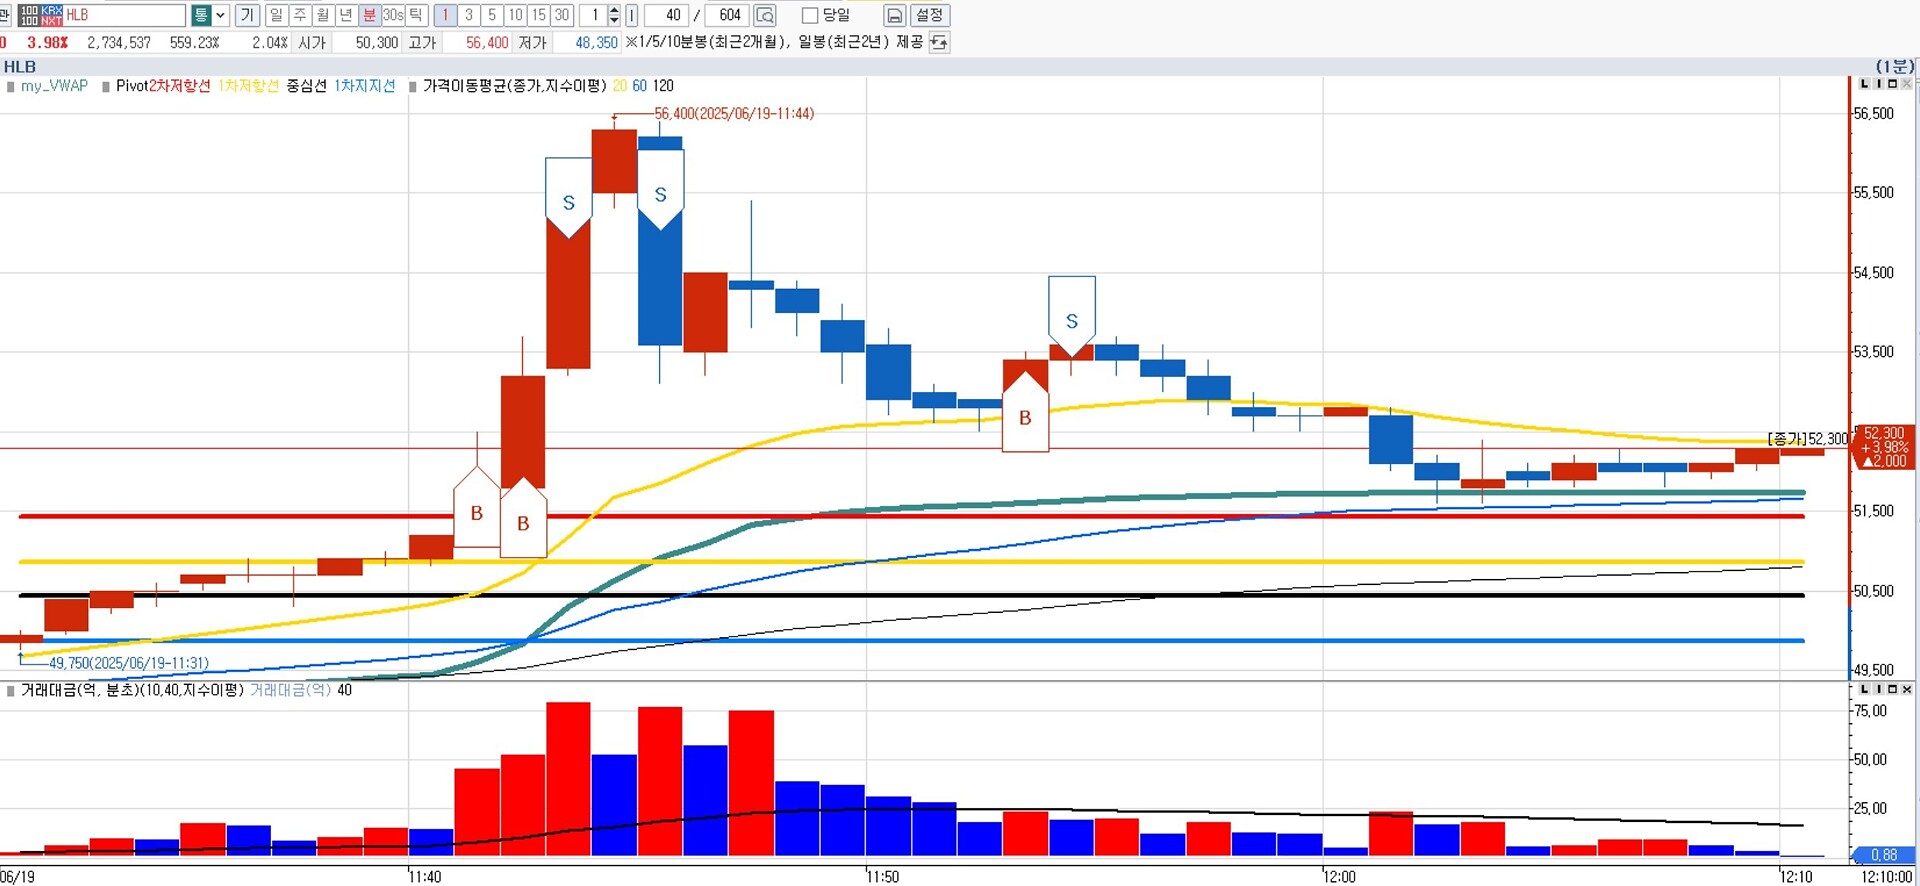This screenshot has height=886, width=1920.
Task: Select the 3-minute interval button
Action: pyautogui.click(x=468, y=15)
